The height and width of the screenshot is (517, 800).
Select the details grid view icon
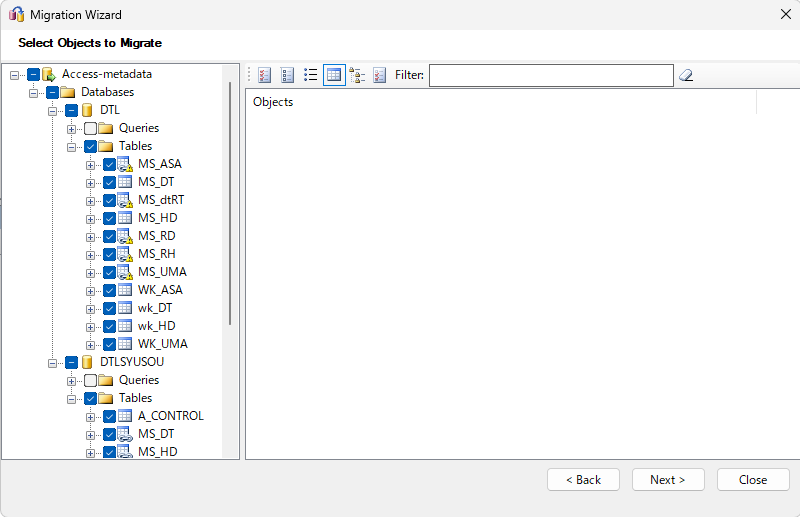pyautogui.click(x=334, y=75)
